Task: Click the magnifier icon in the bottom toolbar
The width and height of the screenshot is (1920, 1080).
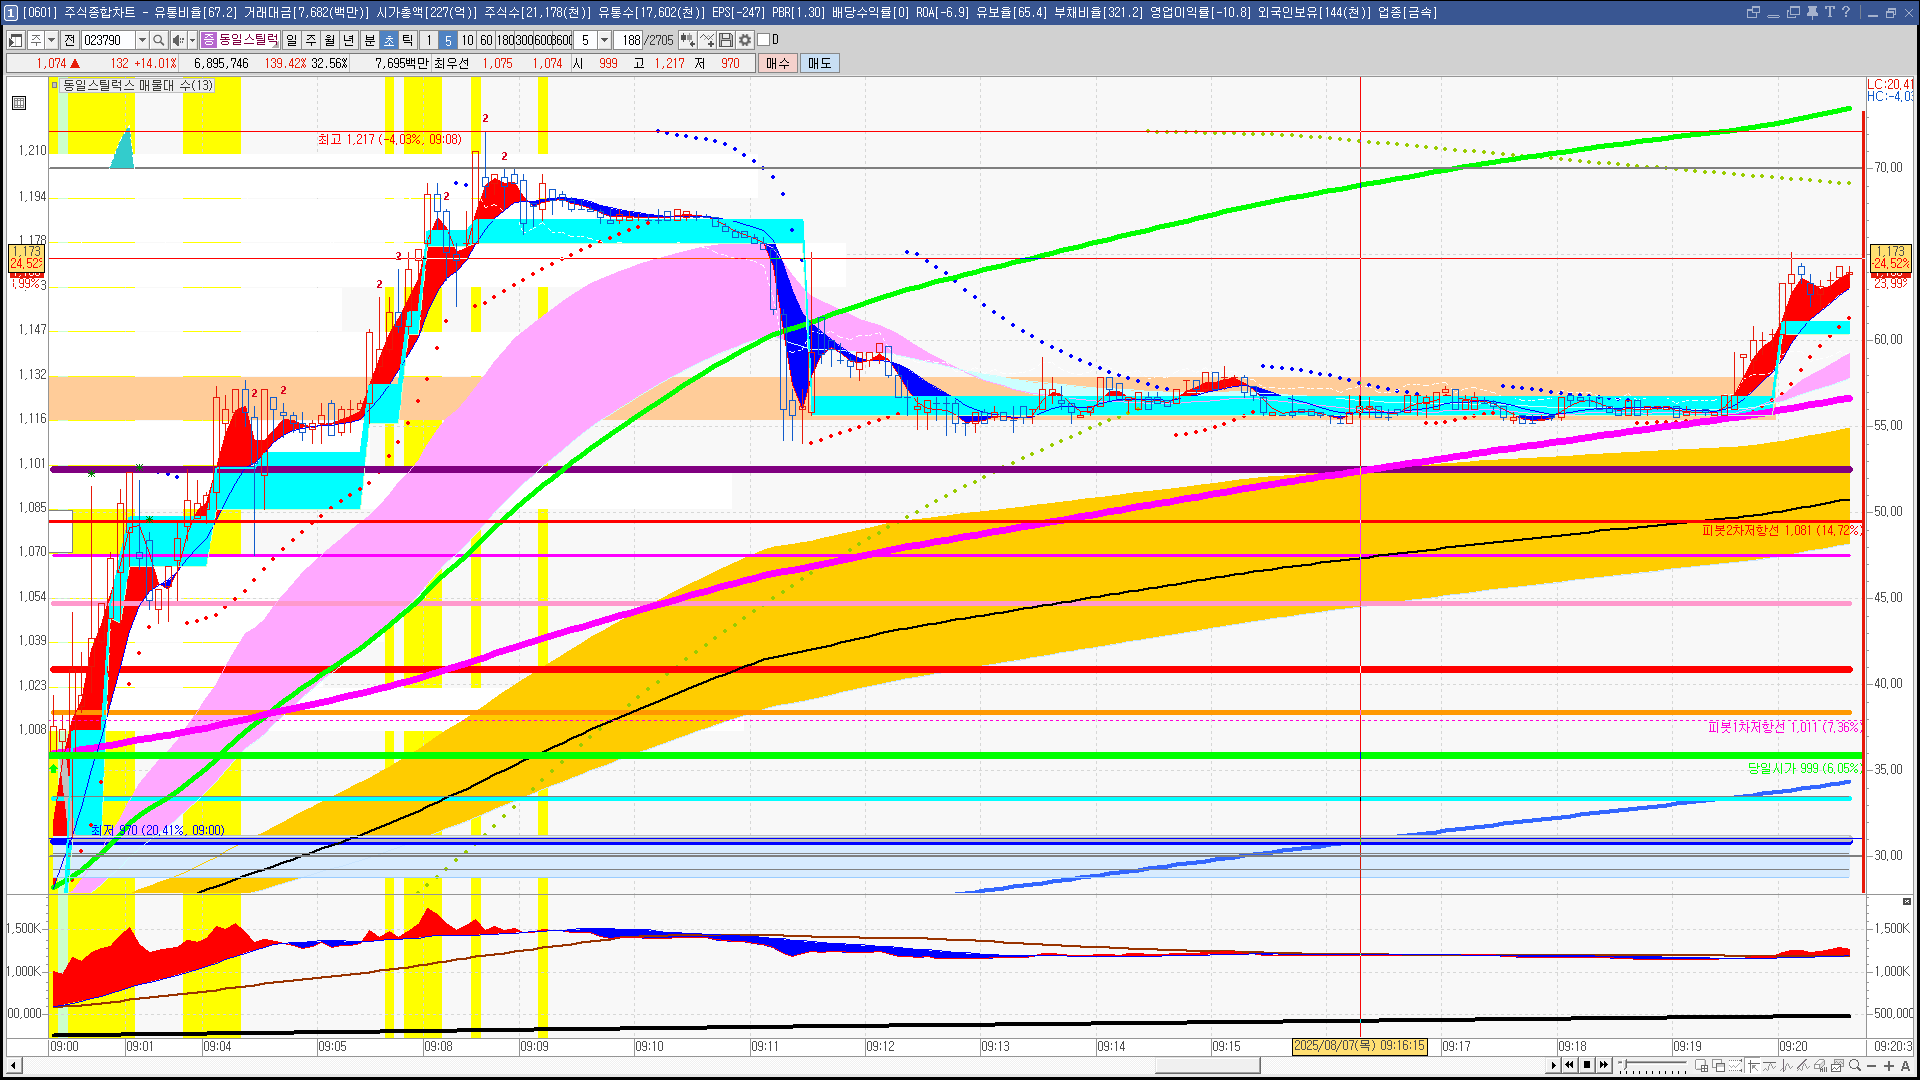Action: (x=1855, y=1066)
